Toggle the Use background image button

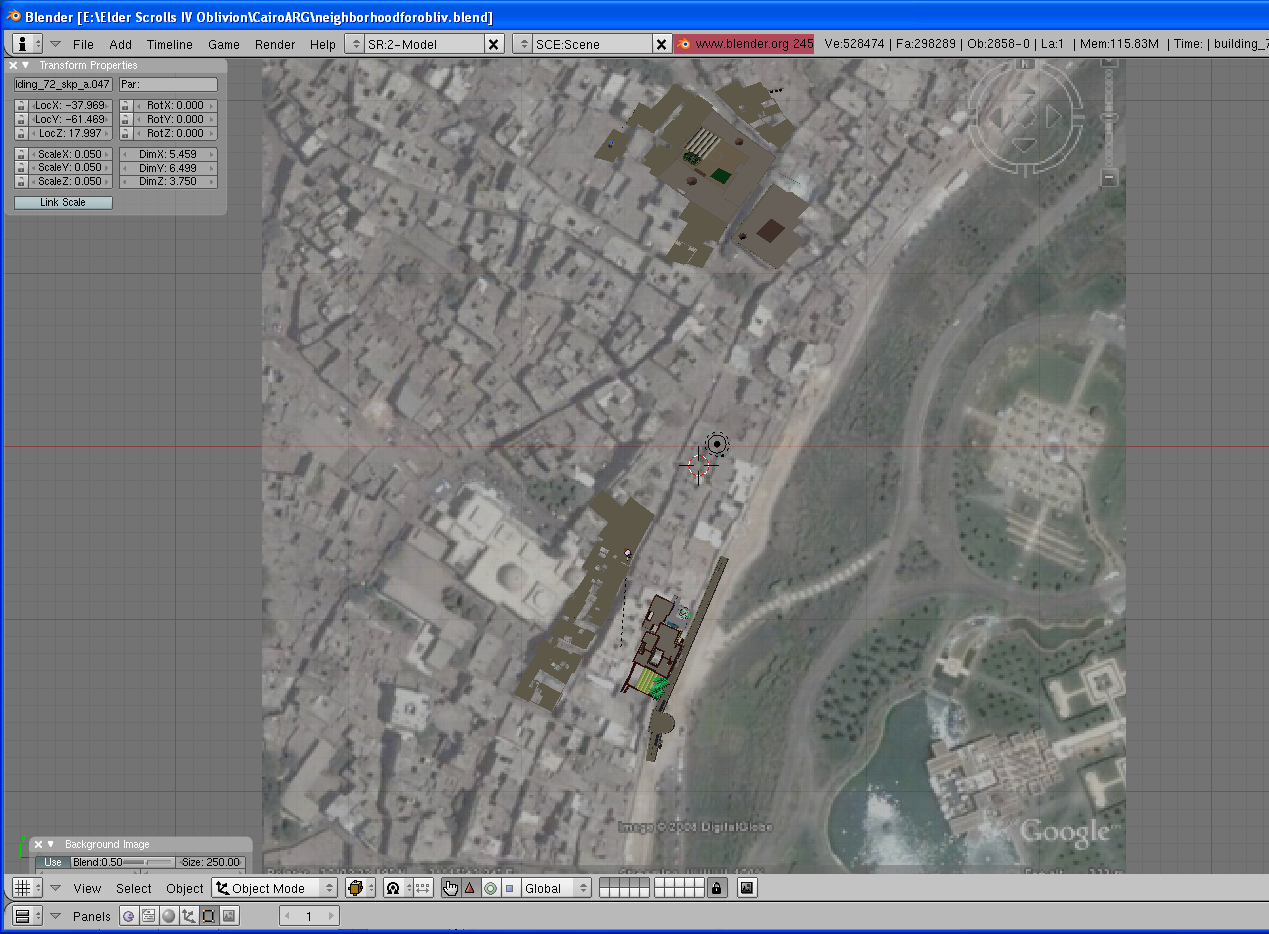[53, 862]
